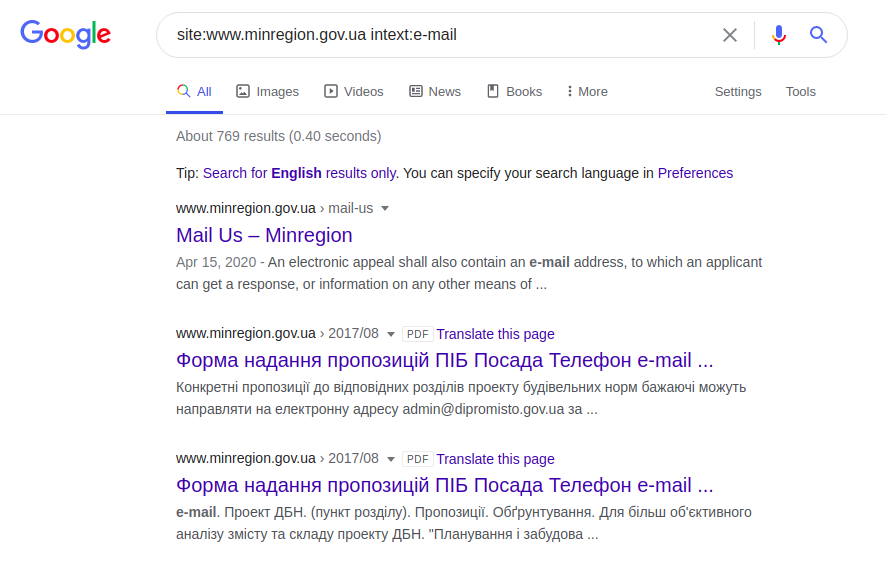This screenshot has width=886, height=568.
Task: Click Translate this page on third result
Action: click(495, 459)
